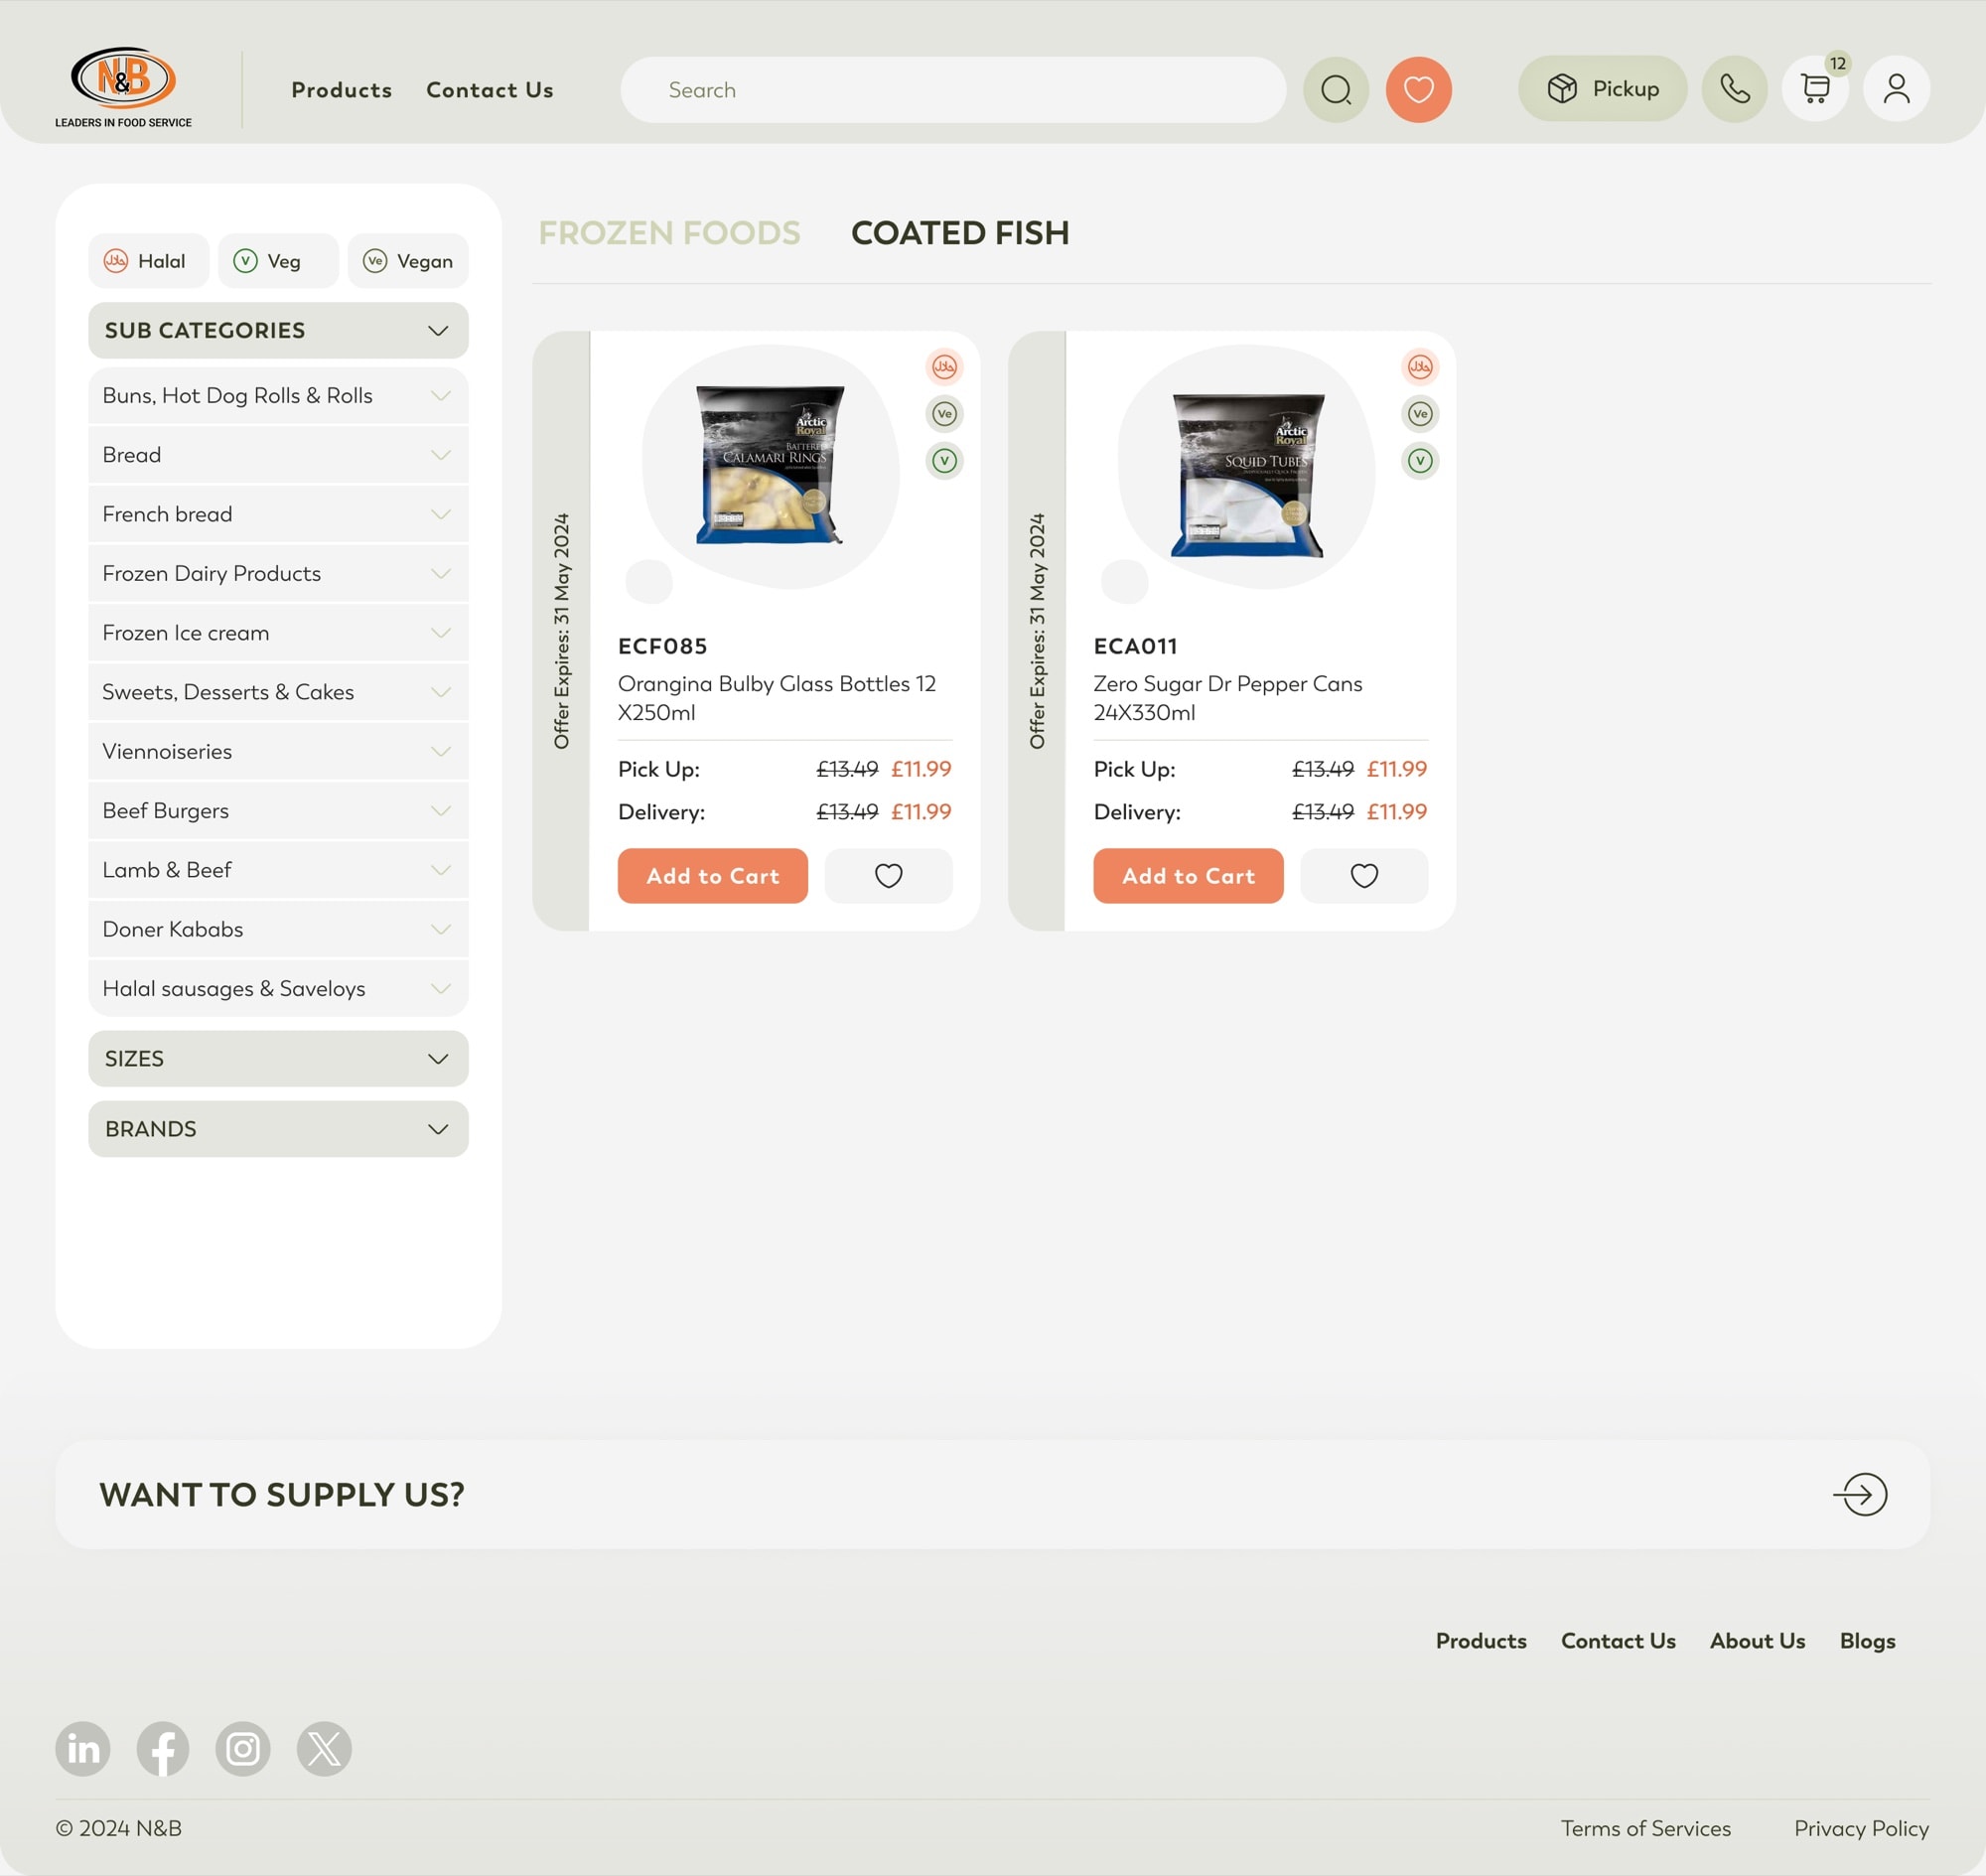Open the Privacy Policy link
This screenshot has height=1876, width=1986.
tap(1861, 1828)
